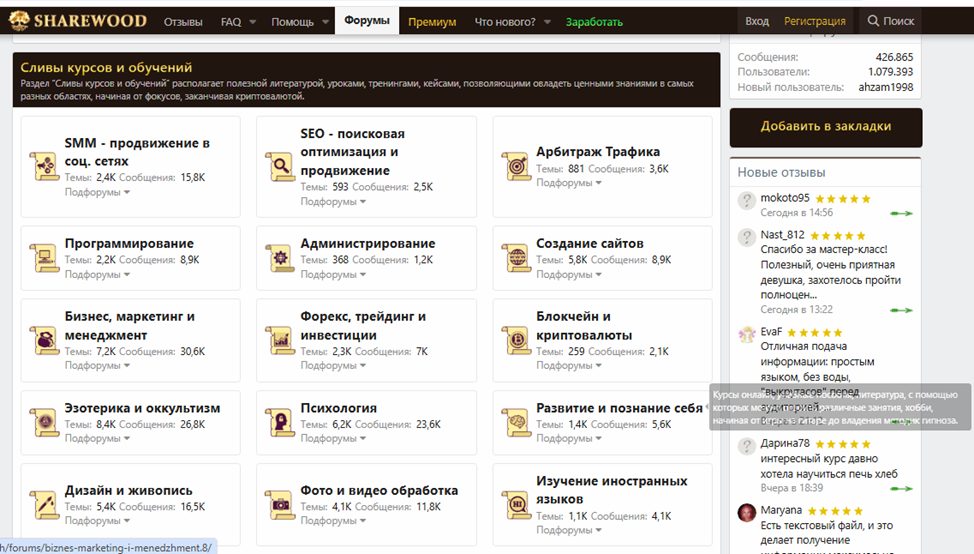
Task: Open Изучение иностранных языков forum
Action: 612,490
